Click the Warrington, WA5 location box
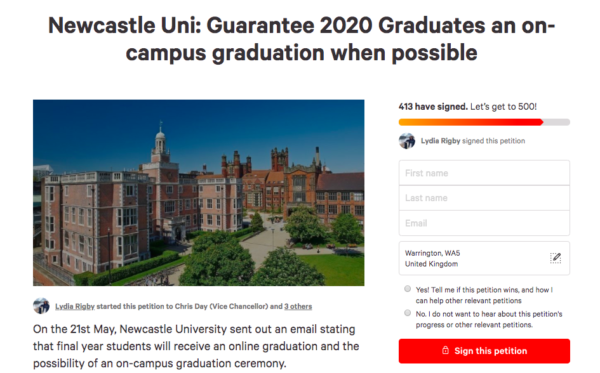600x373 pixels. [x=484, y=258]
